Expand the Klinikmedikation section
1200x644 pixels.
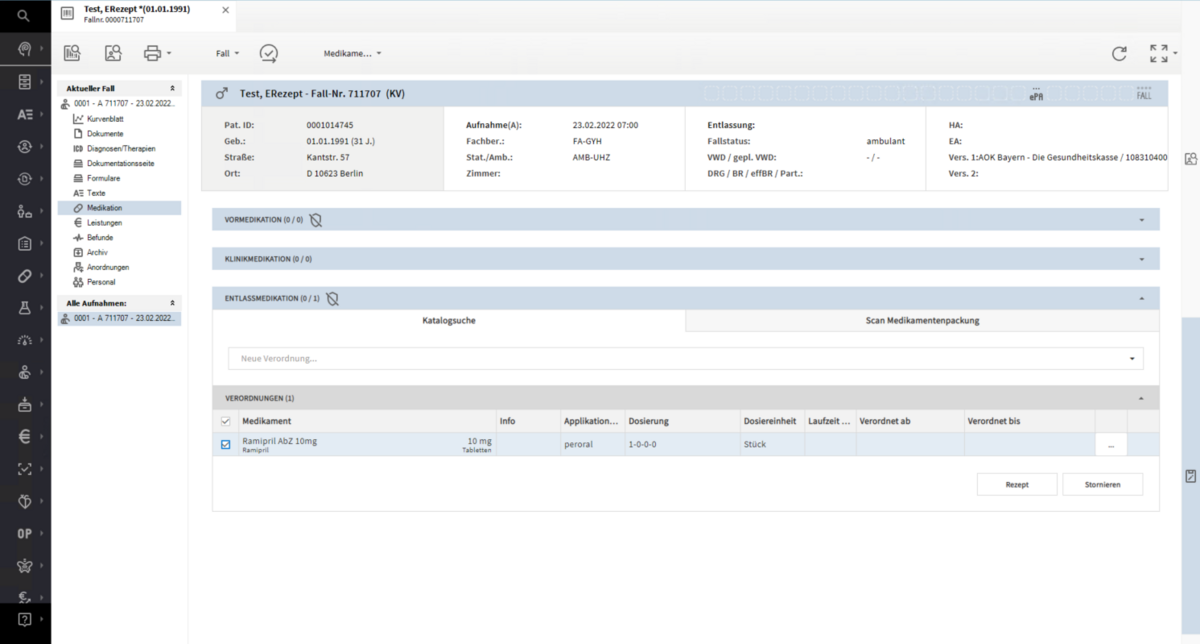pyautogui.click(x=1142, y=259)
